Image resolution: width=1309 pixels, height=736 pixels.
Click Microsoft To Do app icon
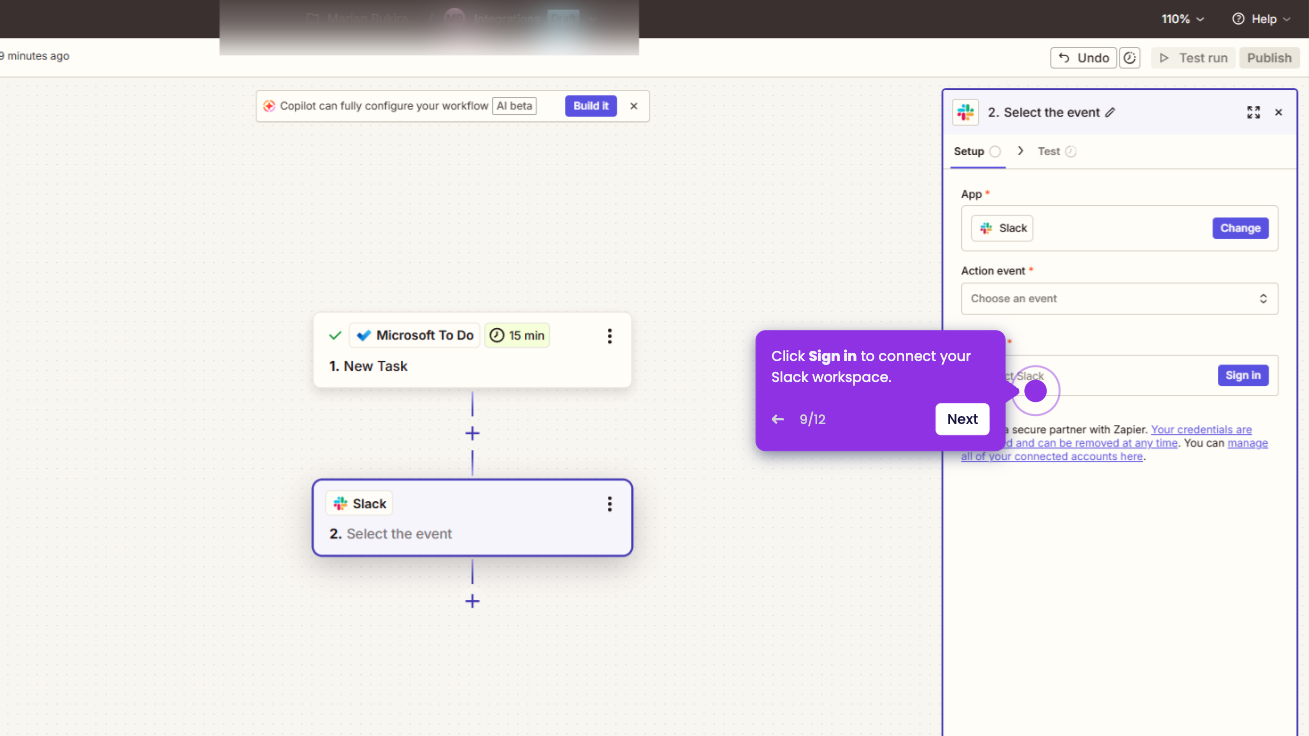364,336
